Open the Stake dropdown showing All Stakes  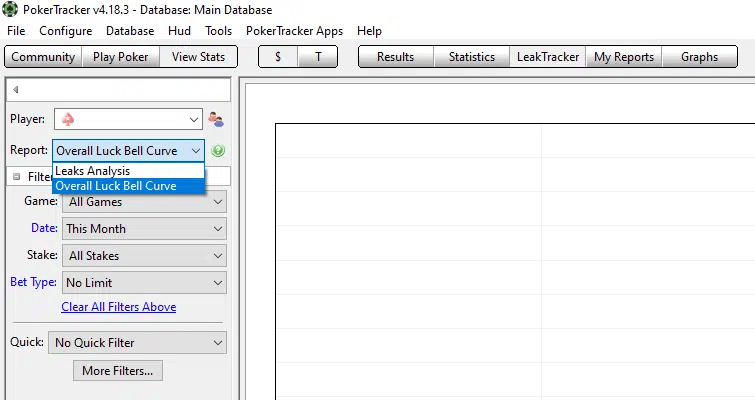point(144,256)
